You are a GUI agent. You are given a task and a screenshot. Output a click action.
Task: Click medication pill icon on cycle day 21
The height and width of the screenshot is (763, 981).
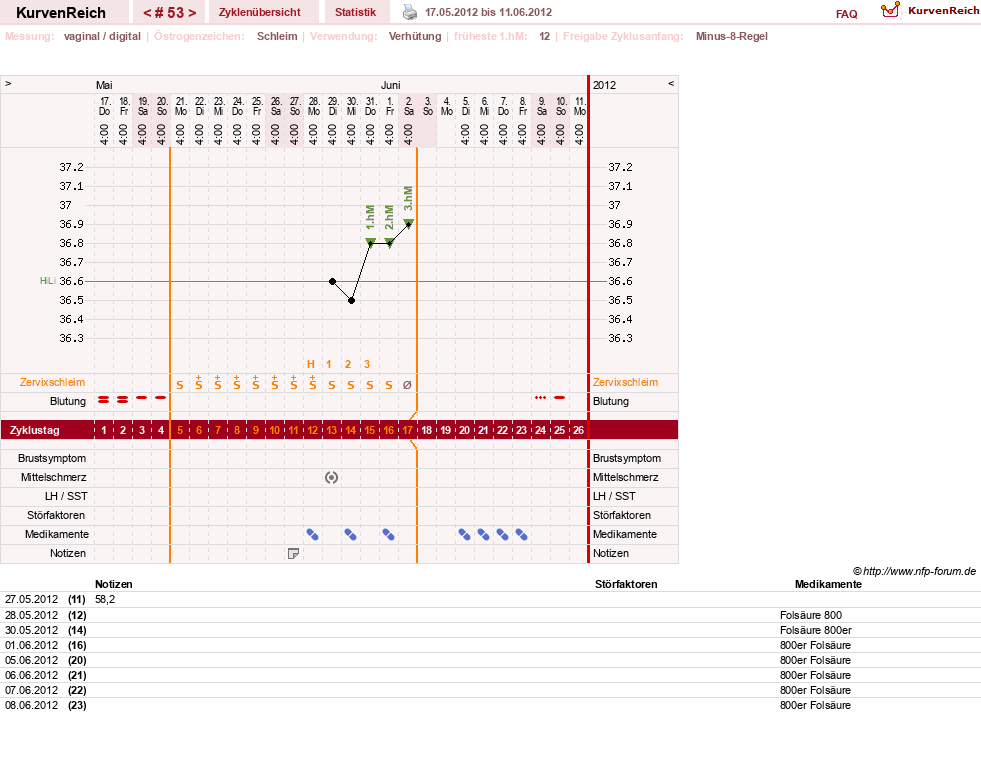tap(484, 535)
